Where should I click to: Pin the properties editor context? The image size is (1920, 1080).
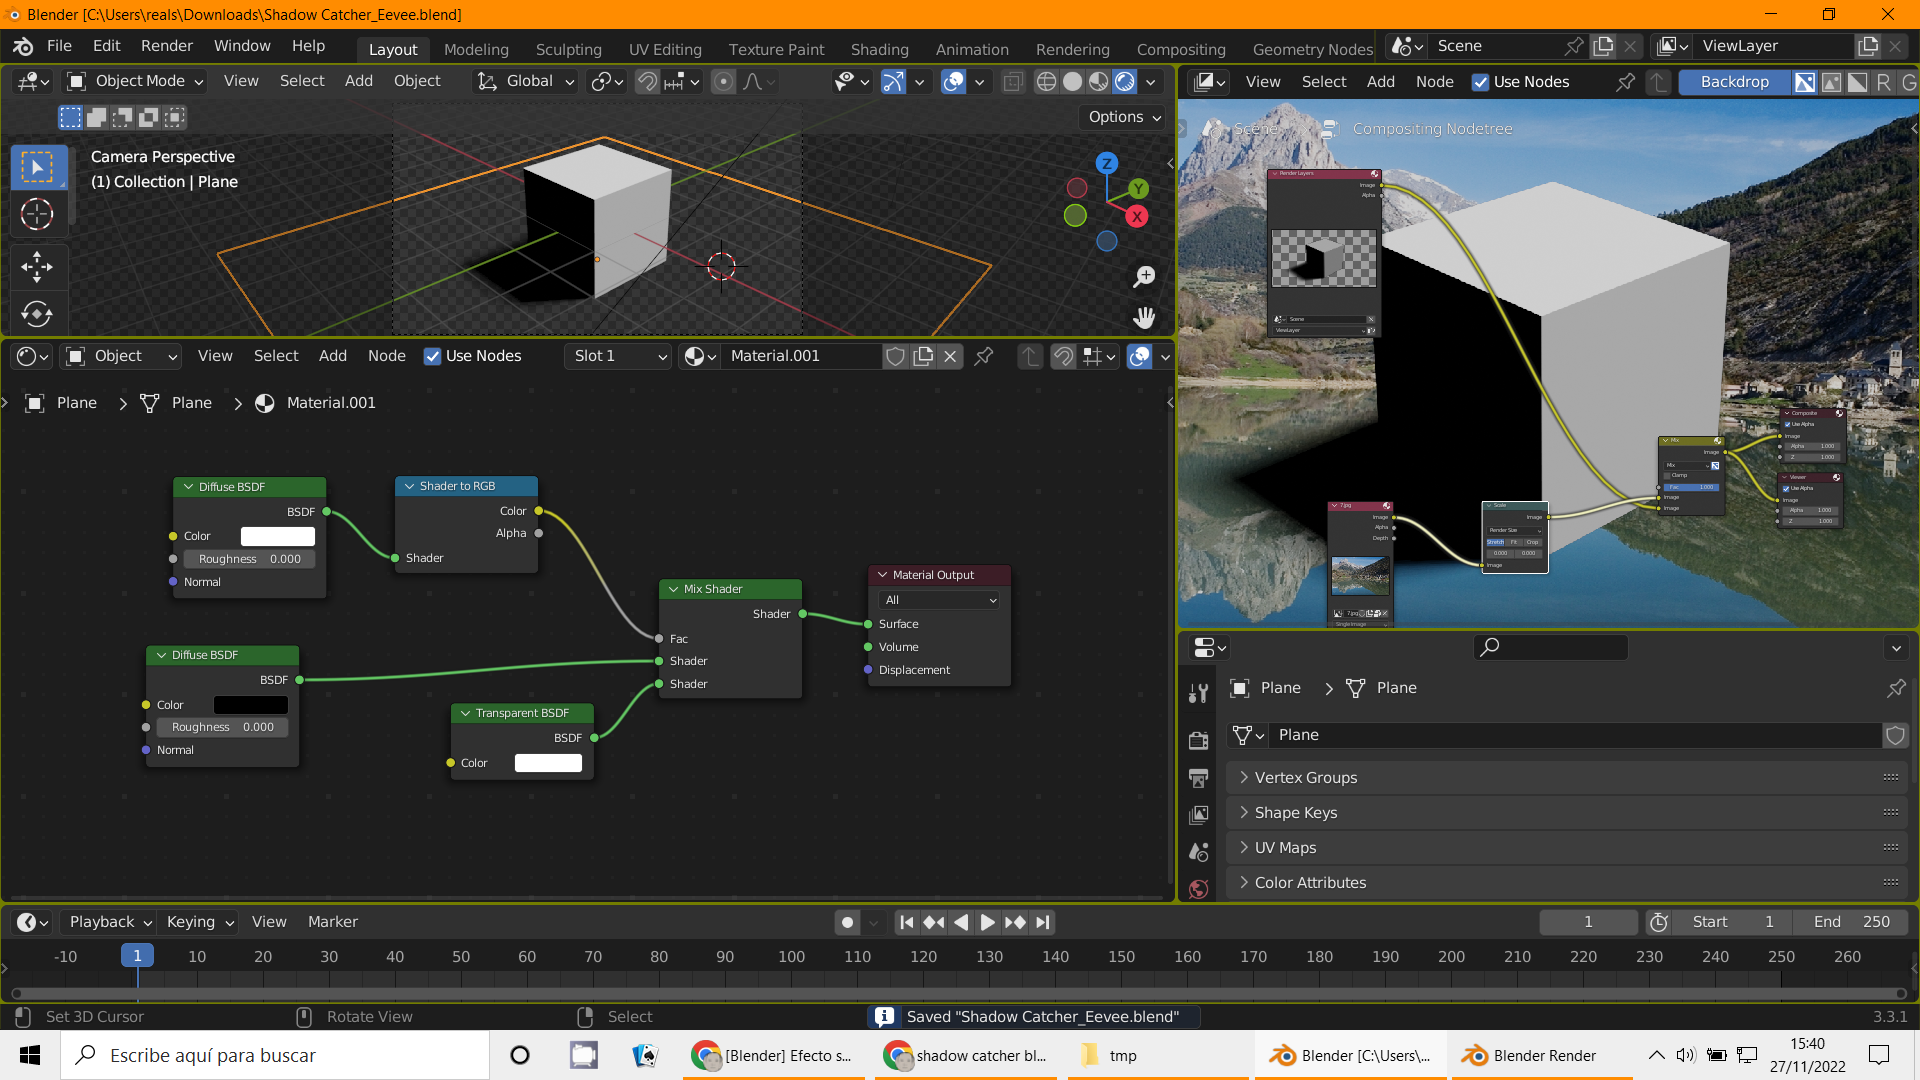(x=1895, y=688)
